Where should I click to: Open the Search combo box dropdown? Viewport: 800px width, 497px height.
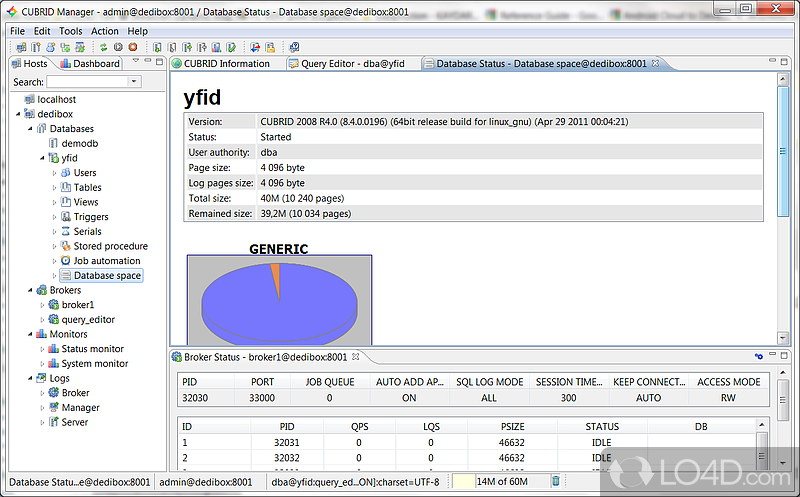[x=133, y=82]
